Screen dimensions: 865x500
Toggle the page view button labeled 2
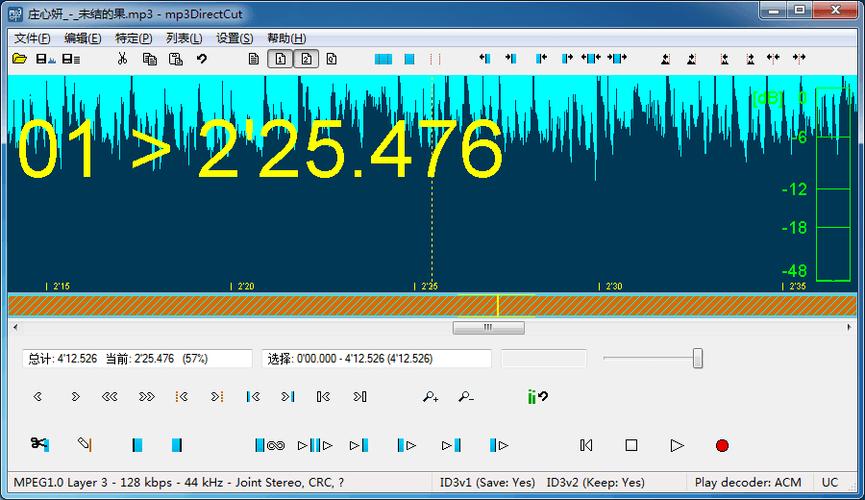(x=306, y=58)
